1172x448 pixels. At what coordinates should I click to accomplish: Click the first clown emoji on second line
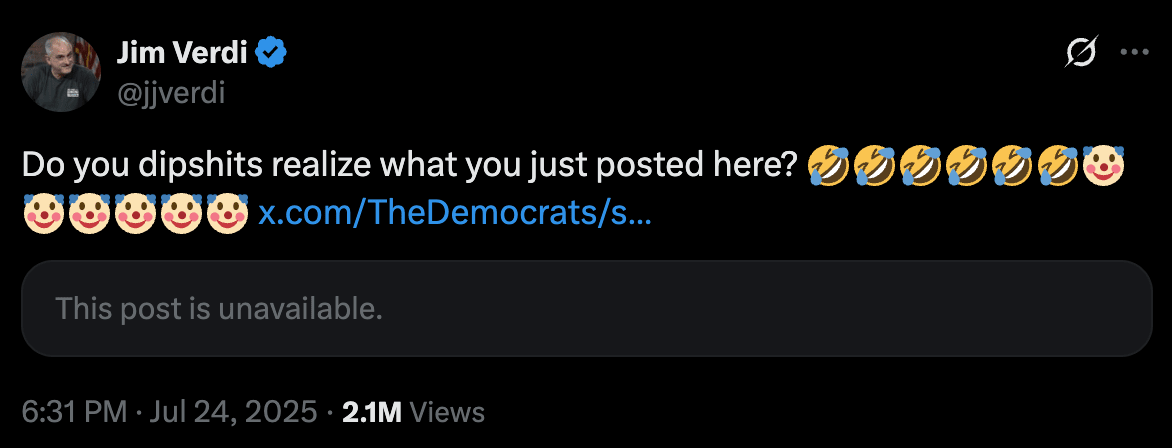(44, 213)
